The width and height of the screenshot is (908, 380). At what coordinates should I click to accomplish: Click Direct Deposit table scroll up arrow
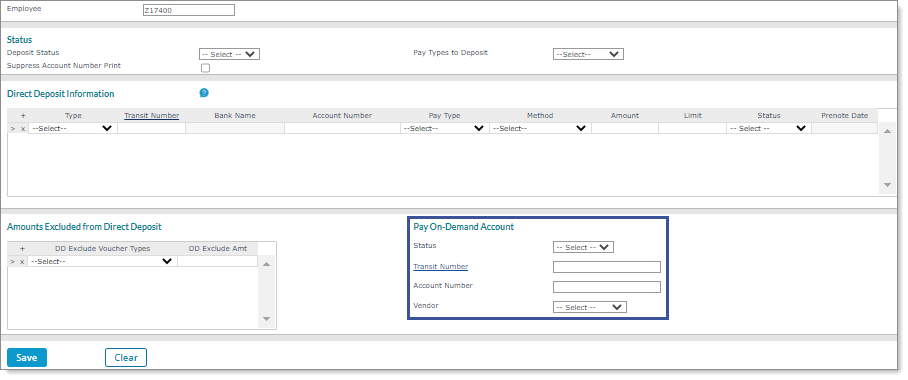[887, 131]
